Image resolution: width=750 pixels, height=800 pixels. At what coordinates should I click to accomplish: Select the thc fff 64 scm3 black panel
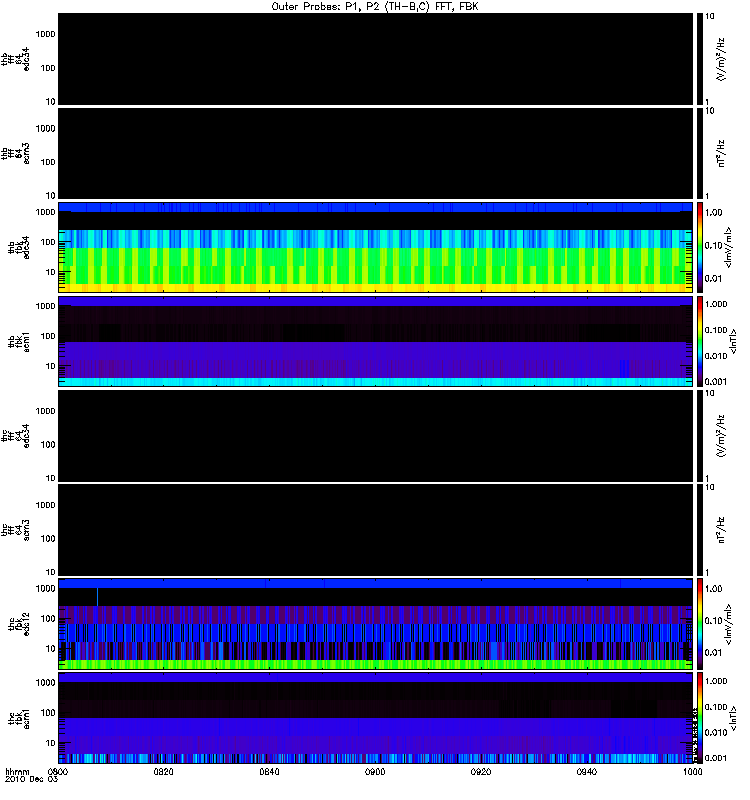[x=376, y=530]
